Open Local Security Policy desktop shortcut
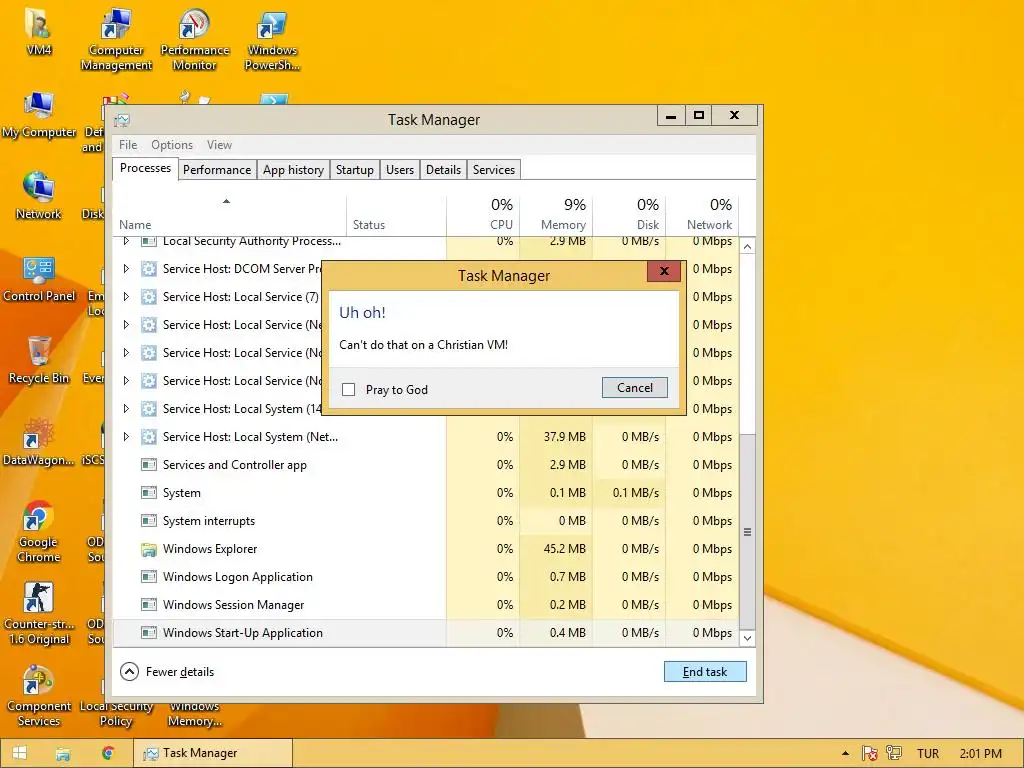This screenshot has height=768, width=1024. 116,714
